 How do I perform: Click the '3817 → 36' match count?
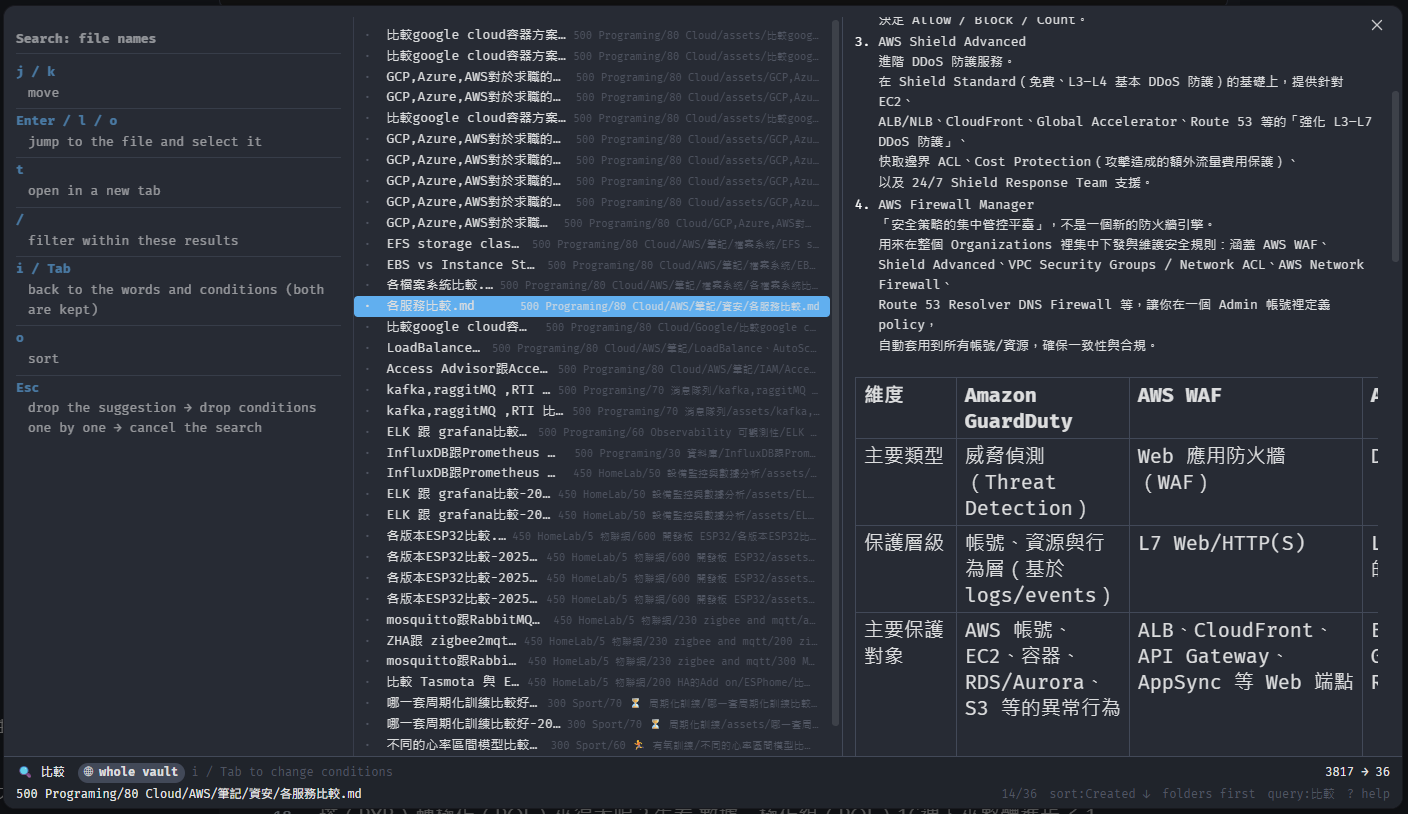pos(1357,772)
